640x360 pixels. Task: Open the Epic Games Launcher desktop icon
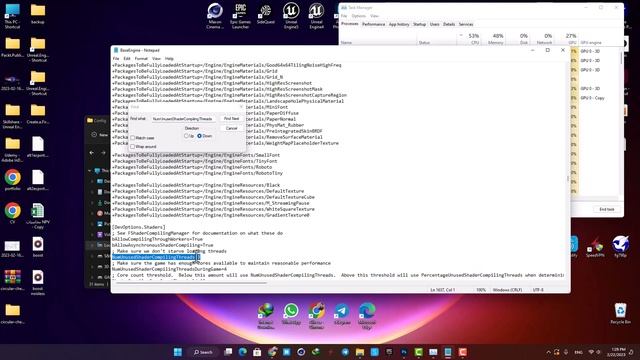click(x=240, y=16)
